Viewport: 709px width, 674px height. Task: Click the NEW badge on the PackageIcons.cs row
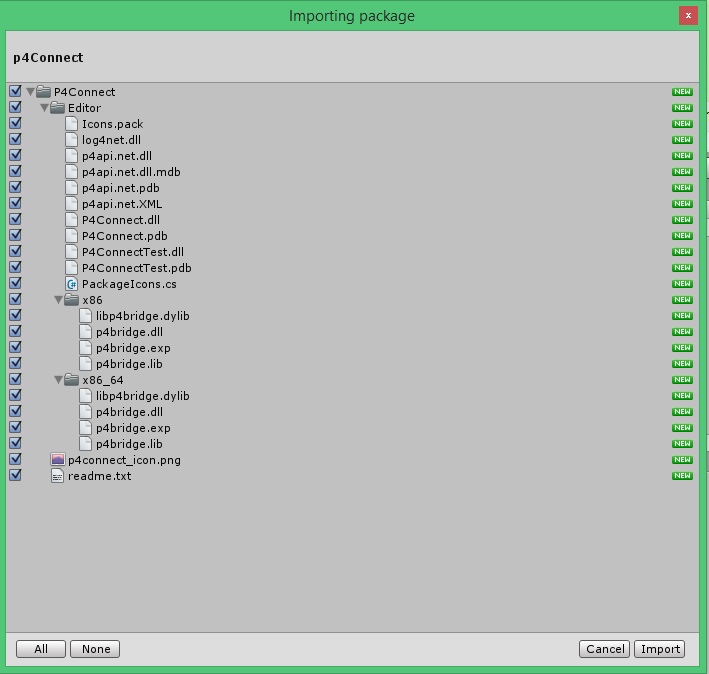coord(682,284)
